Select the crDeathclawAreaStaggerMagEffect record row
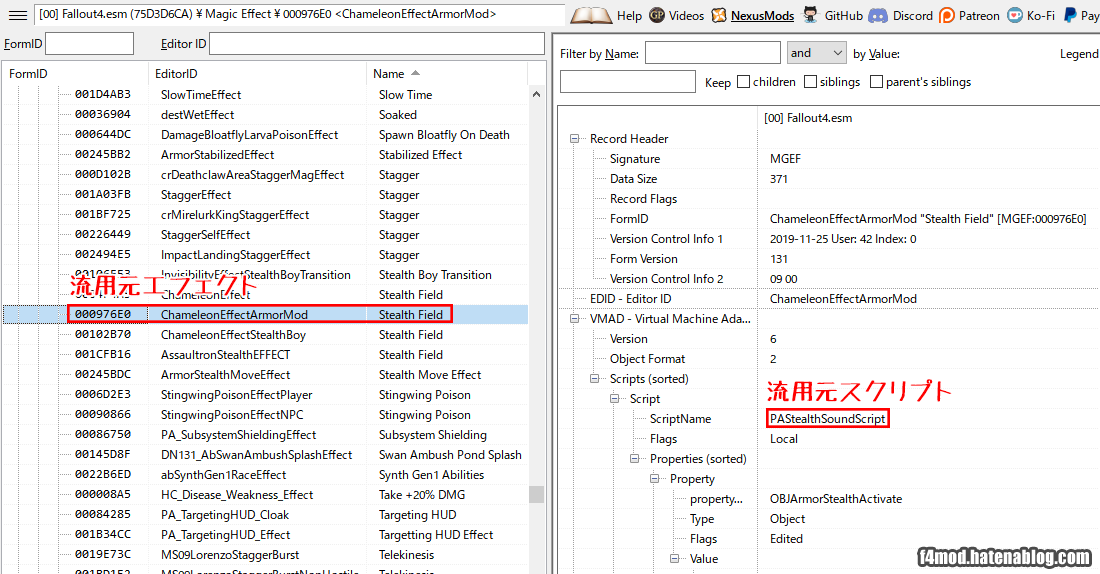 coord(265,175)
